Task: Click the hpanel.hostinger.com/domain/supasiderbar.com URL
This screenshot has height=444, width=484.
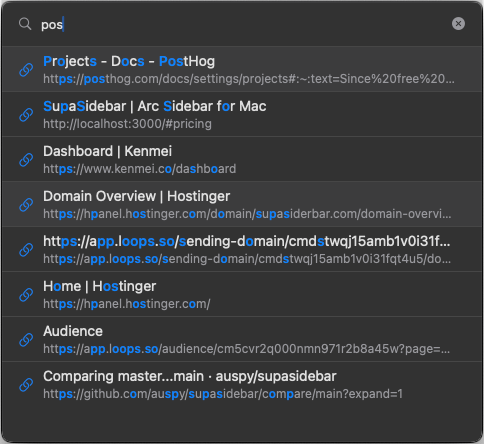Action: point(247,214)
